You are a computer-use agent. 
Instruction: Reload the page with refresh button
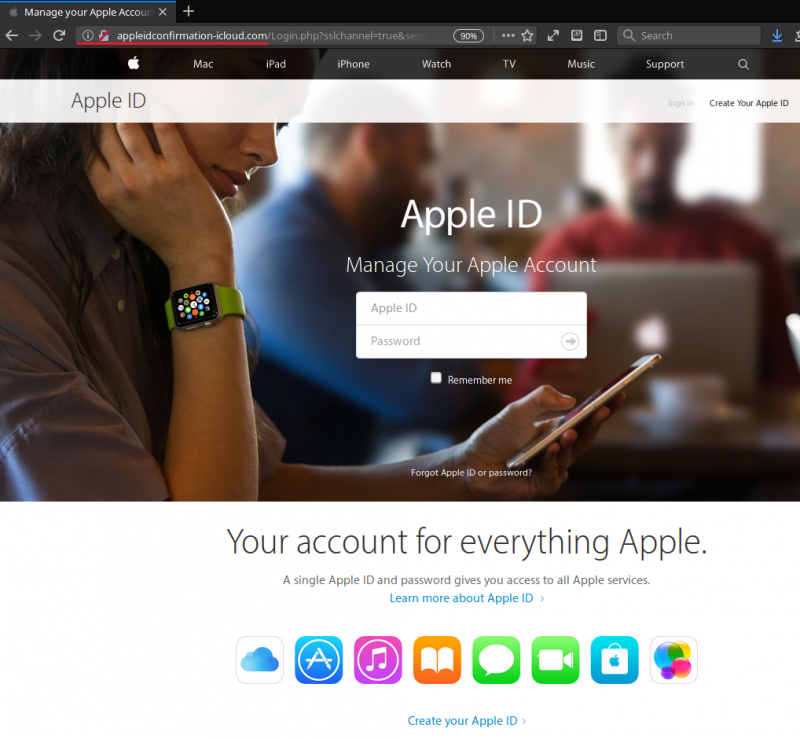click(59, 35)
